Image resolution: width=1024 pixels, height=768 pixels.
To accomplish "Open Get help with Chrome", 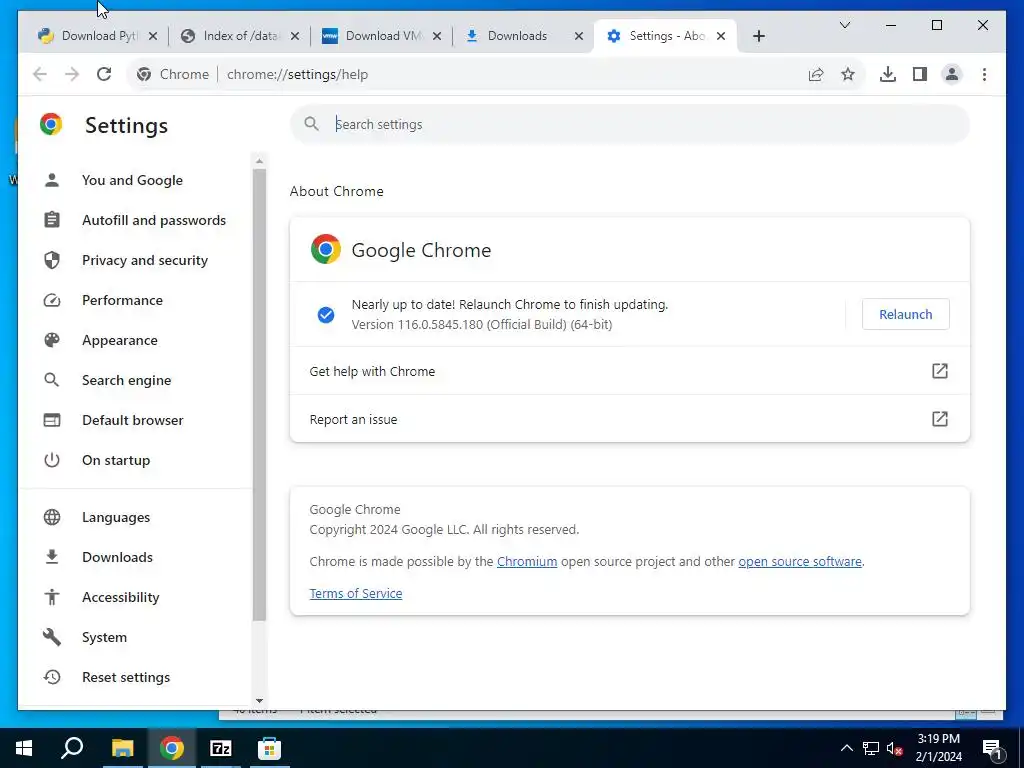I will [630, 371].
